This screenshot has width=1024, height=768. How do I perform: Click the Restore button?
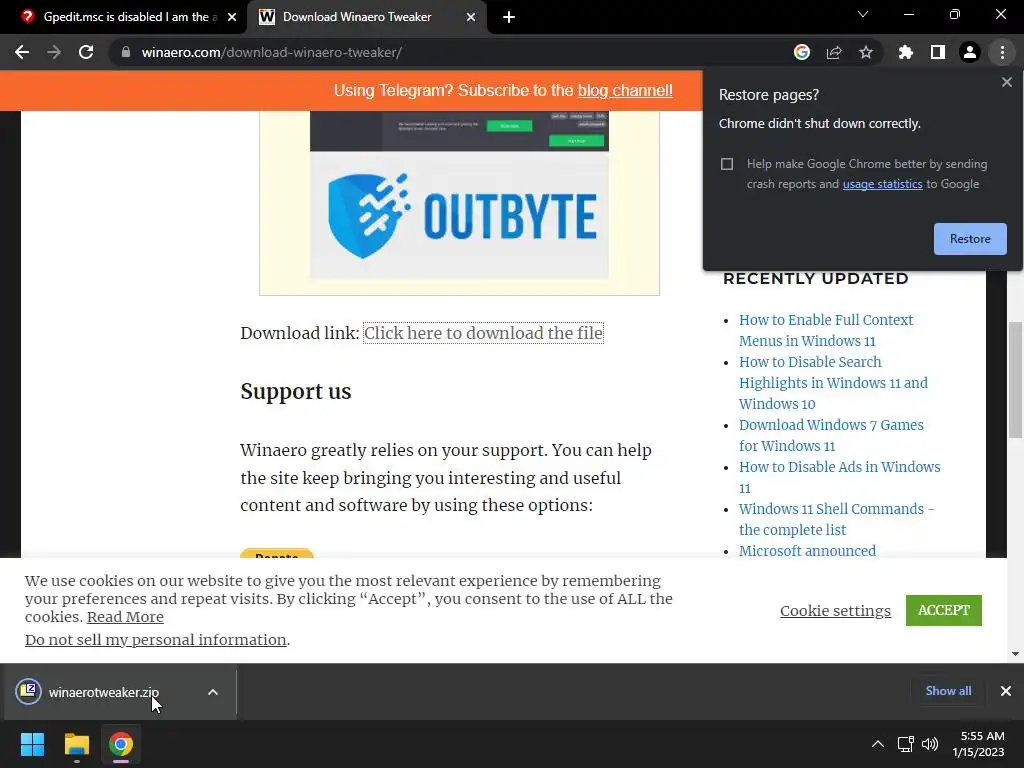pyautogui.click(x=970, y=239)
